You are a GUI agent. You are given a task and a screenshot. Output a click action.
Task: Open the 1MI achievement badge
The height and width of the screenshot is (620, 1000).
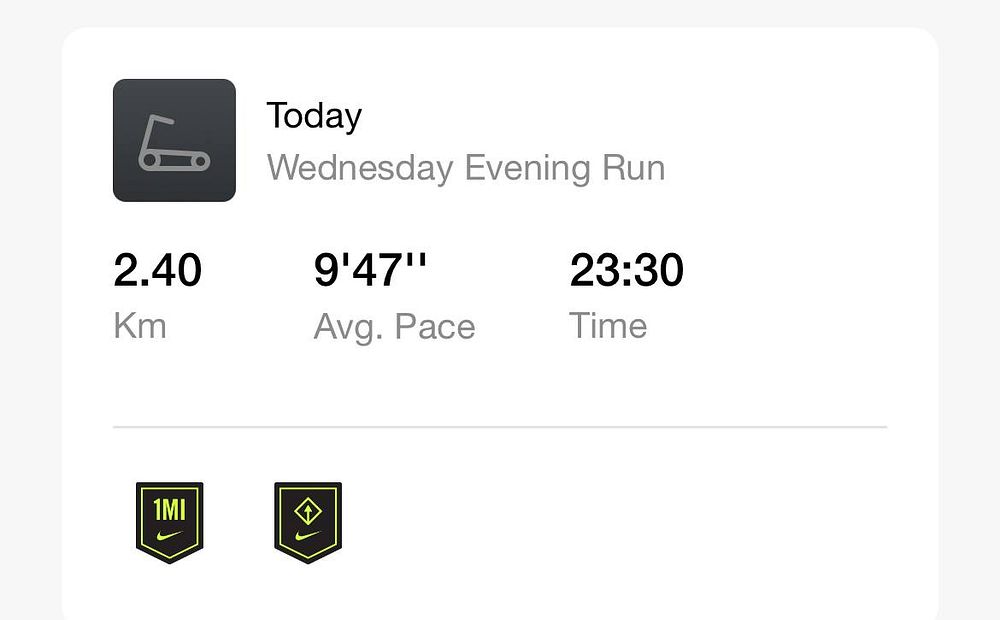click(169, 522)
